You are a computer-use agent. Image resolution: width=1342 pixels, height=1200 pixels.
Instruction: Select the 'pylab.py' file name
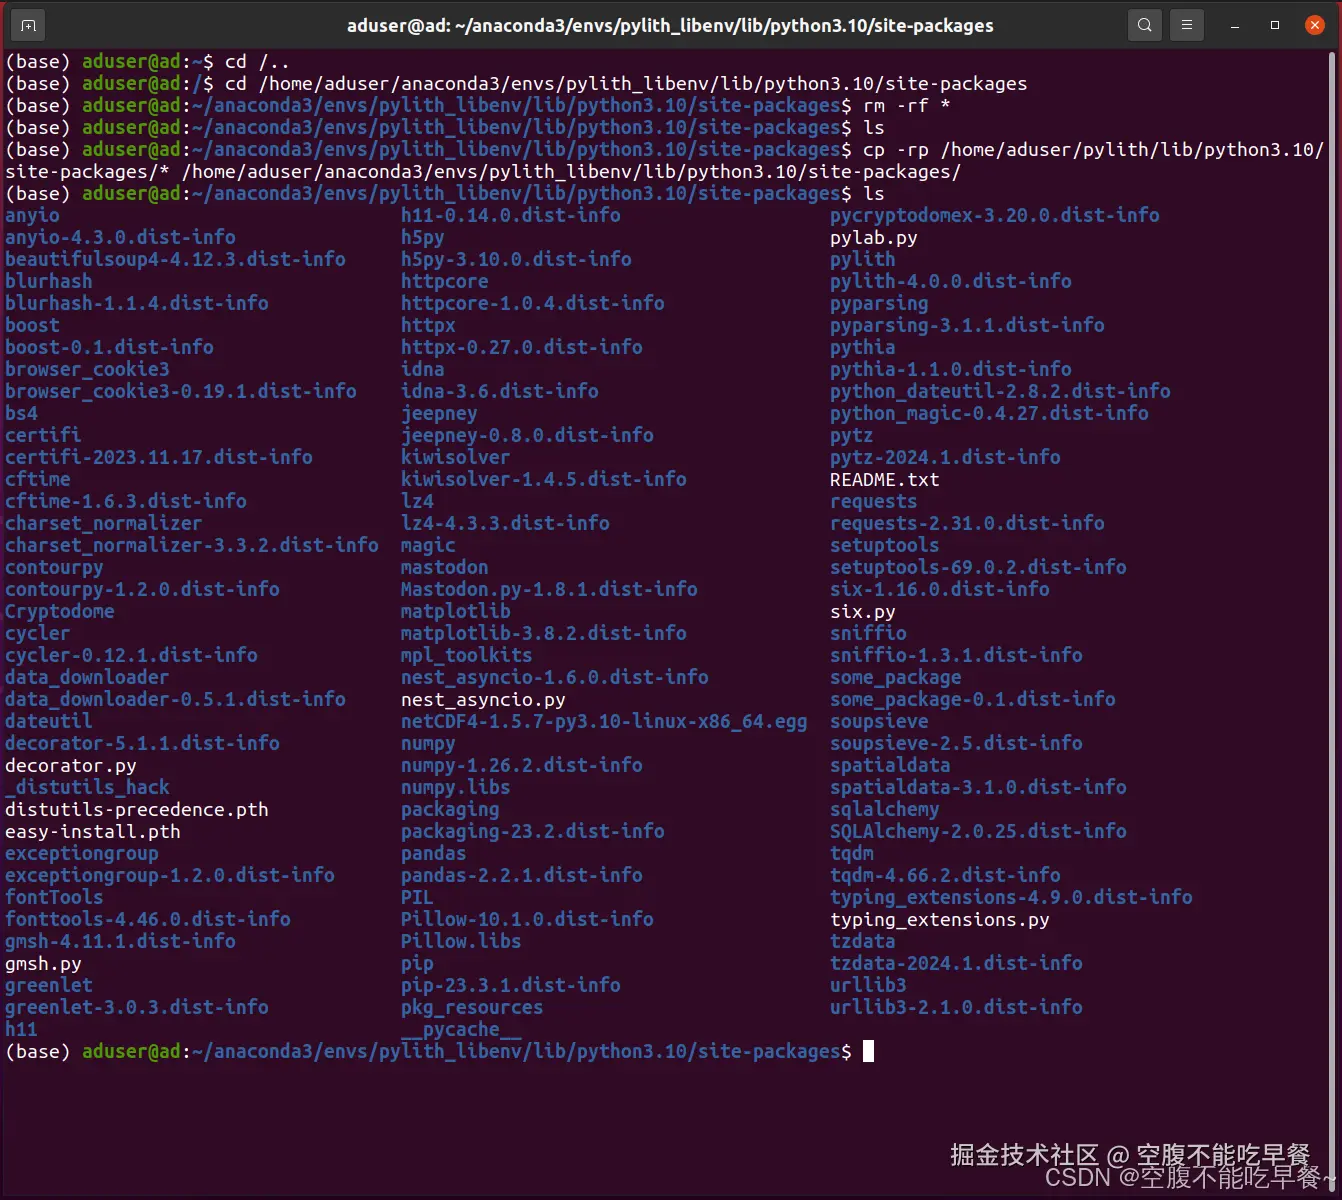point(874,237)
